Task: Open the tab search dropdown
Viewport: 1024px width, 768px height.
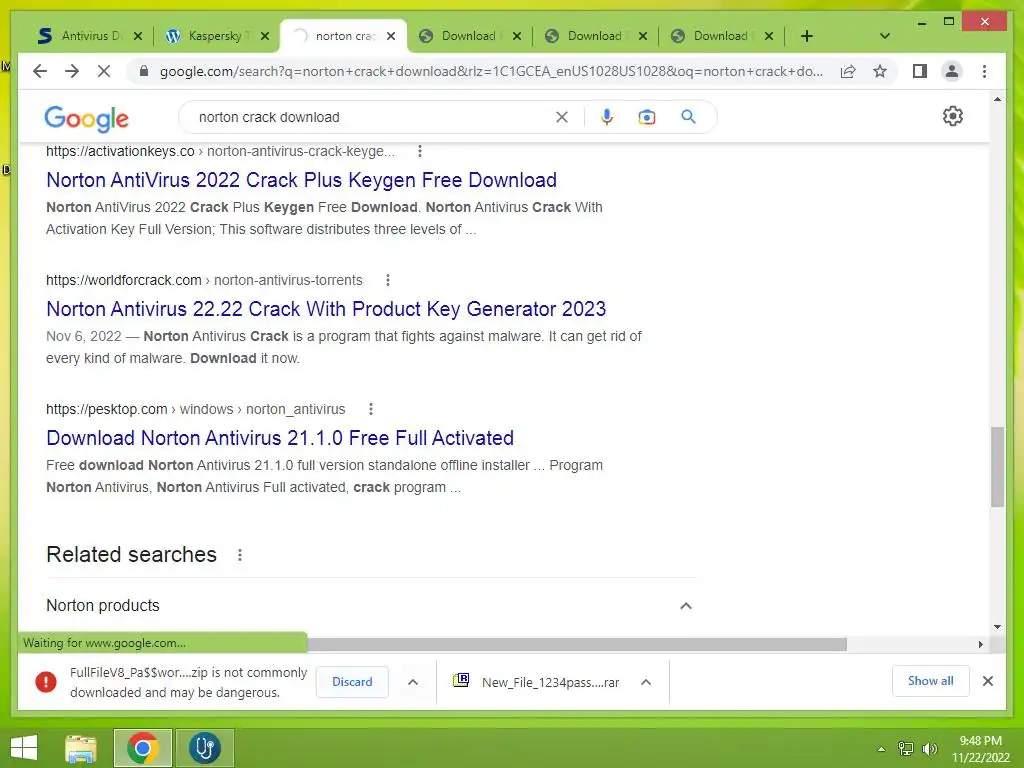Action: [x=885, y=36]
